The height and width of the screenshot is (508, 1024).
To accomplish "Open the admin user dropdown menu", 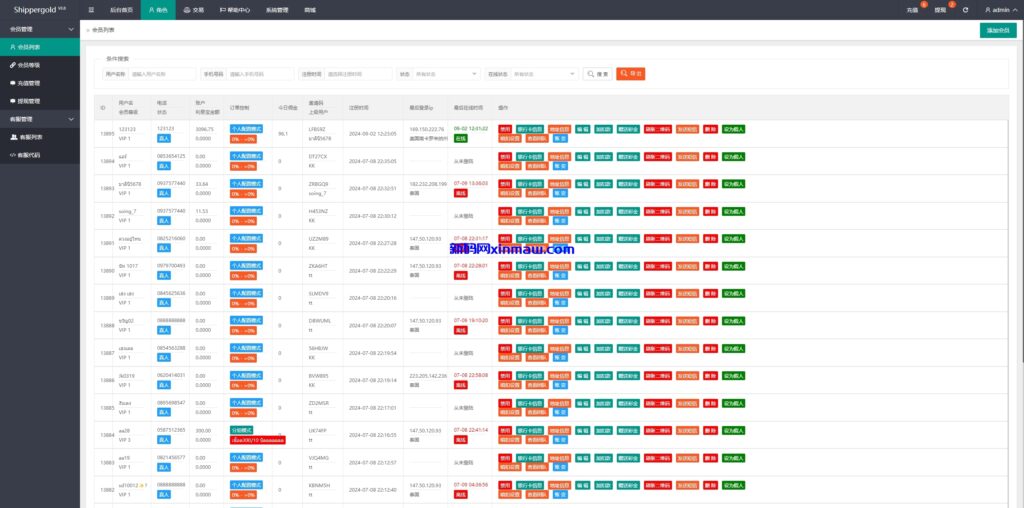I will (999, 9).
